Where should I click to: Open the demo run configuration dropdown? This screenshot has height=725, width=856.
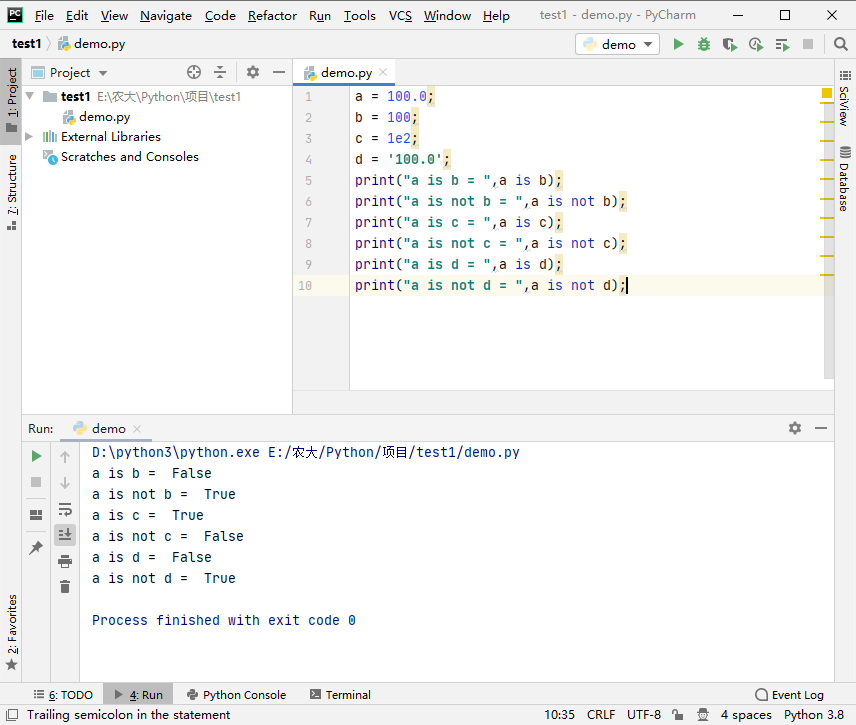618,44
